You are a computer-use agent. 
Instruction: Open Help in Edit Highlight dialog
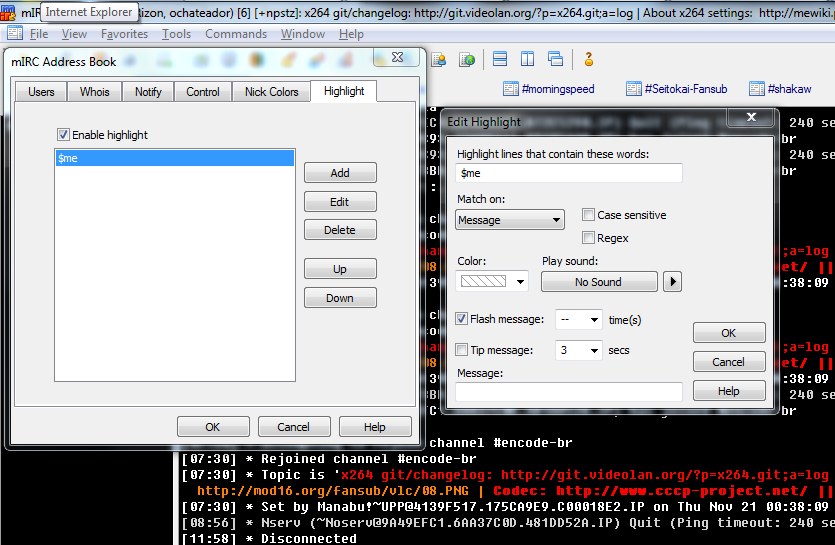point(728,391)
